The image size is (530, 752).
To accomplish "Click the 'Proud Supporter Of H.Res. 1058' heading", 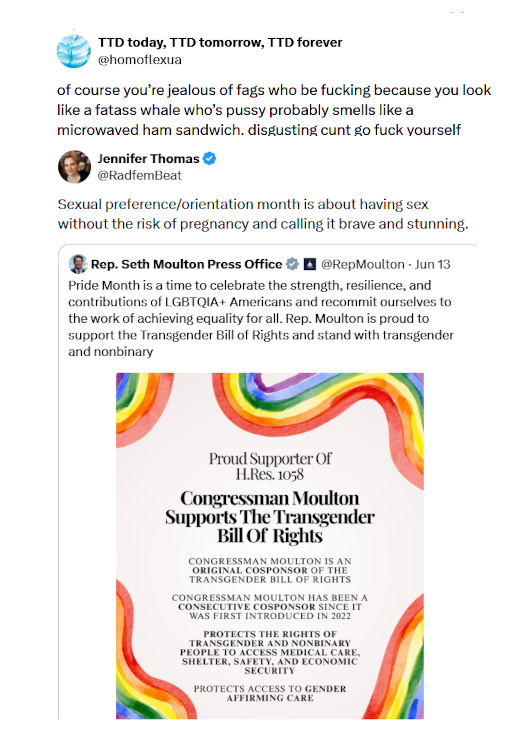I will 270,466.
